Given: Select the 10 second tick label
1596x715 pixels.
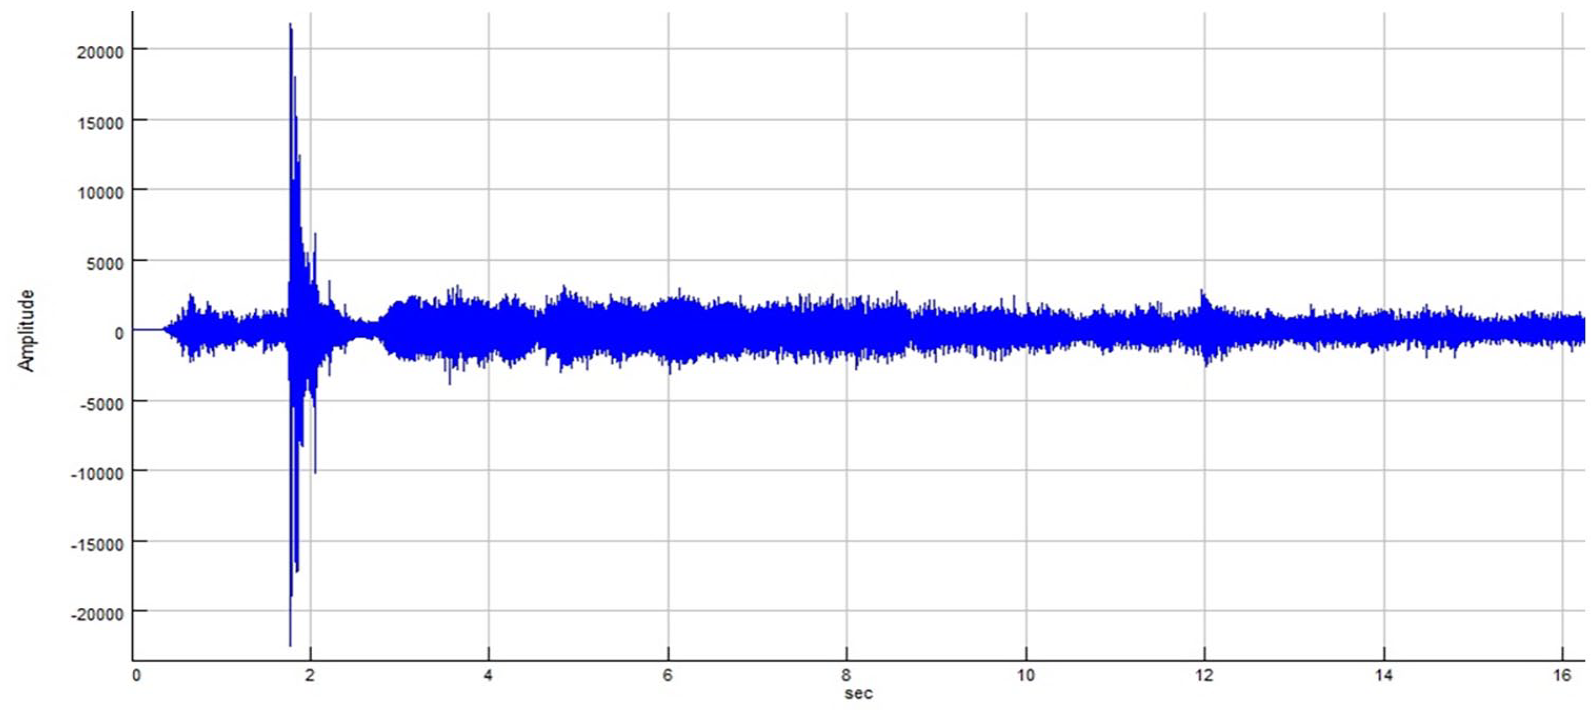Looking at the screenshot, I should (x=1026, y=676).
